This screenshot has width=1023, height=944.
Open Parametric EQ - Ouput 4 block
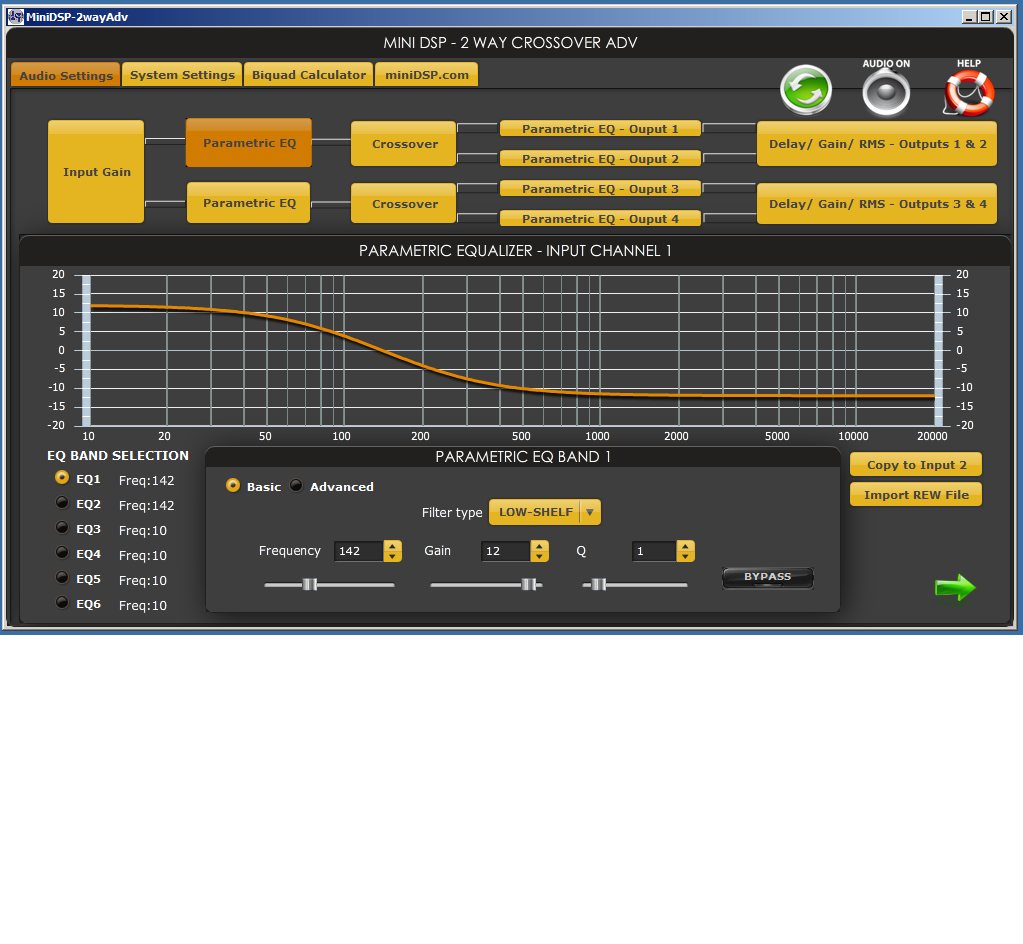pyautogui.click(x=600, y=219)
